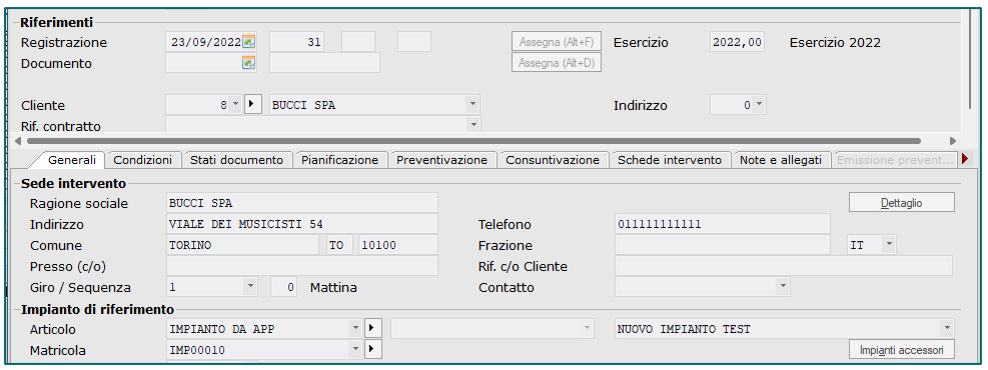Open empty dropdown beside Articolo
The width and height of the screenshot is (988, 370).
587,328
